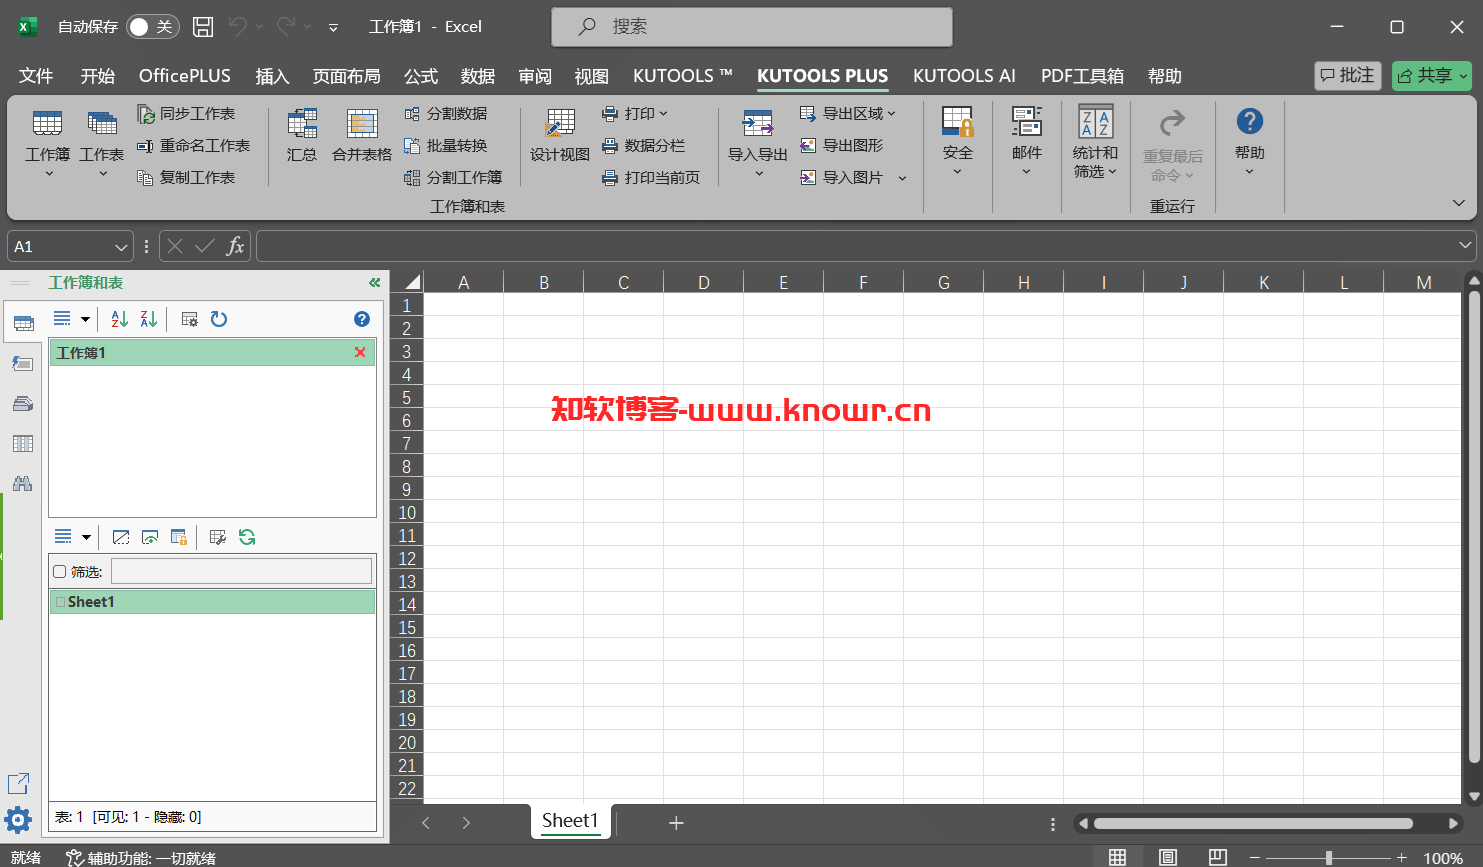Switch to normal view in status bar
The height and width of the screenshot is (867, 1483).
pyautogui.click(x=1118, y=857)
